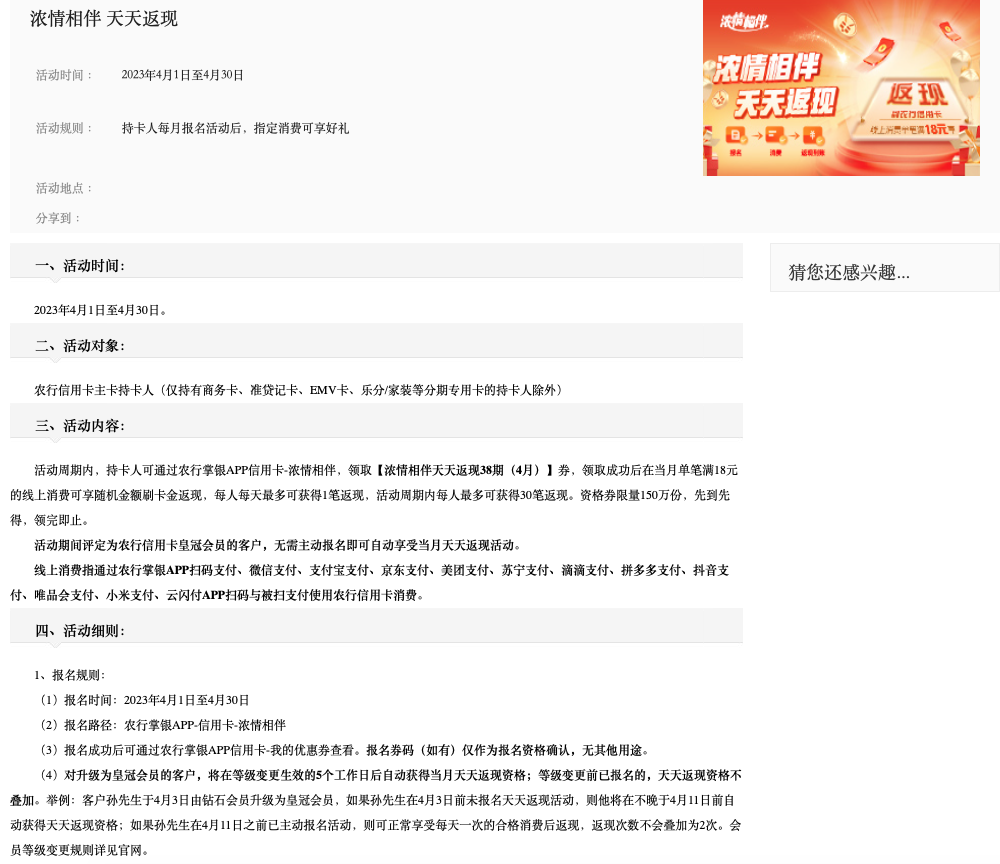
Task: Click the 四、活动细则 section heading
Action: coord(80,631)
